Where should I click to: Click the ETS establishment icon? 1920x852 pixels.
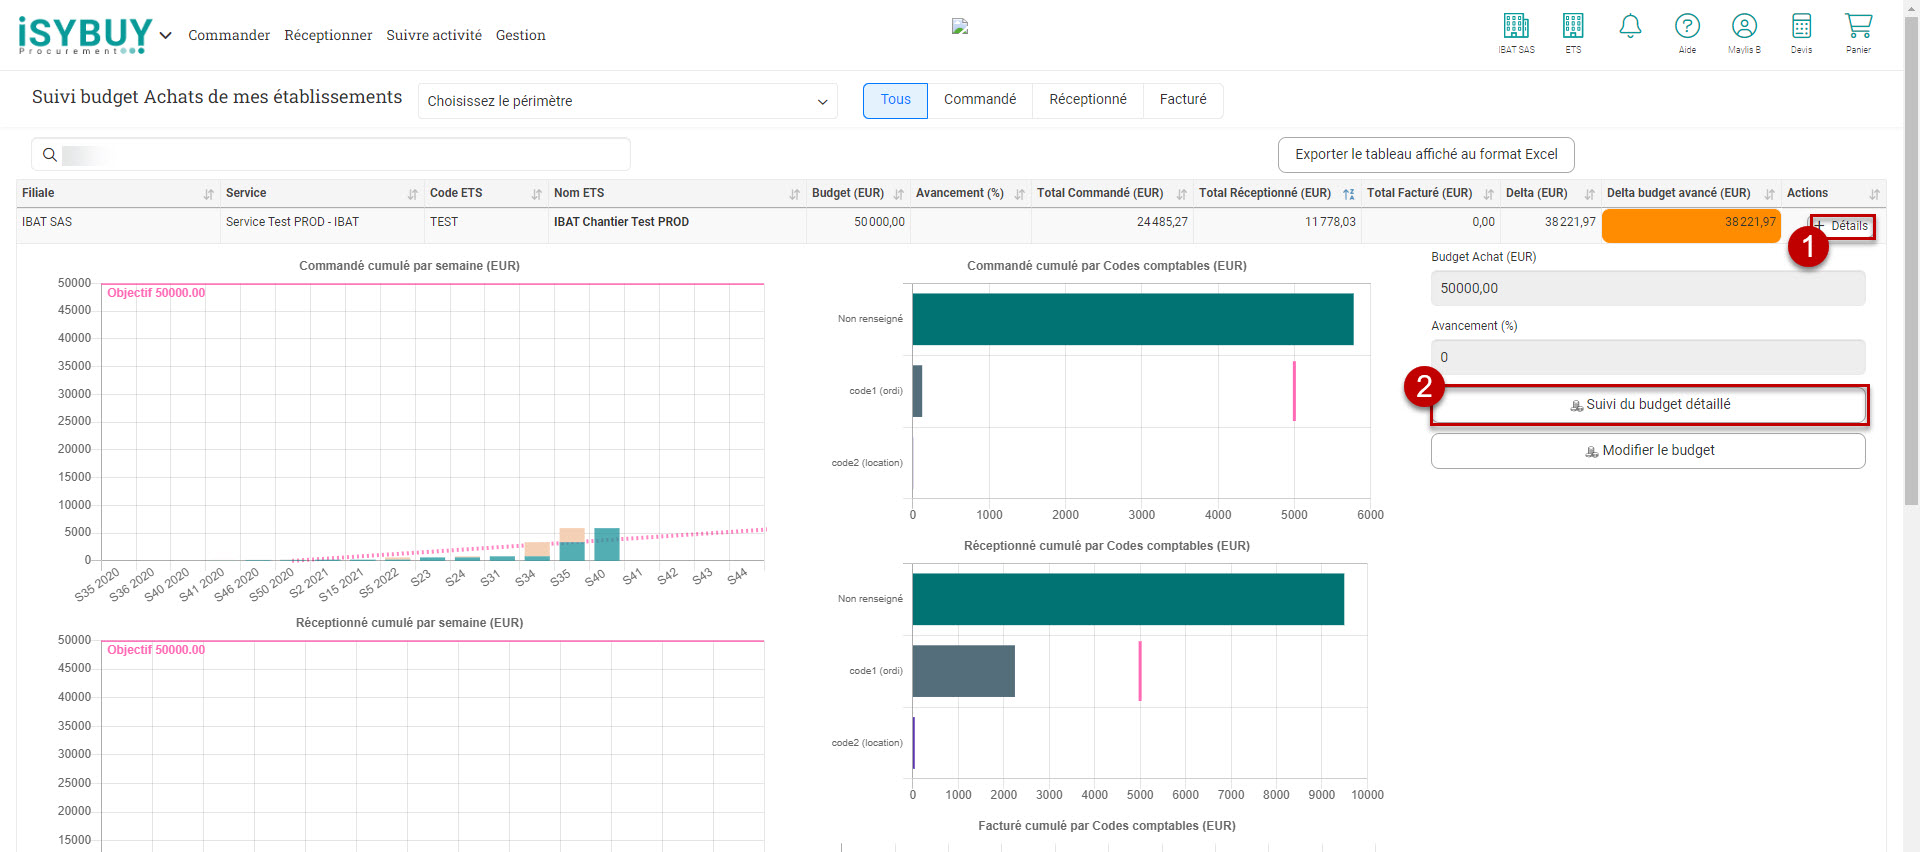[x=1573, y=32]
